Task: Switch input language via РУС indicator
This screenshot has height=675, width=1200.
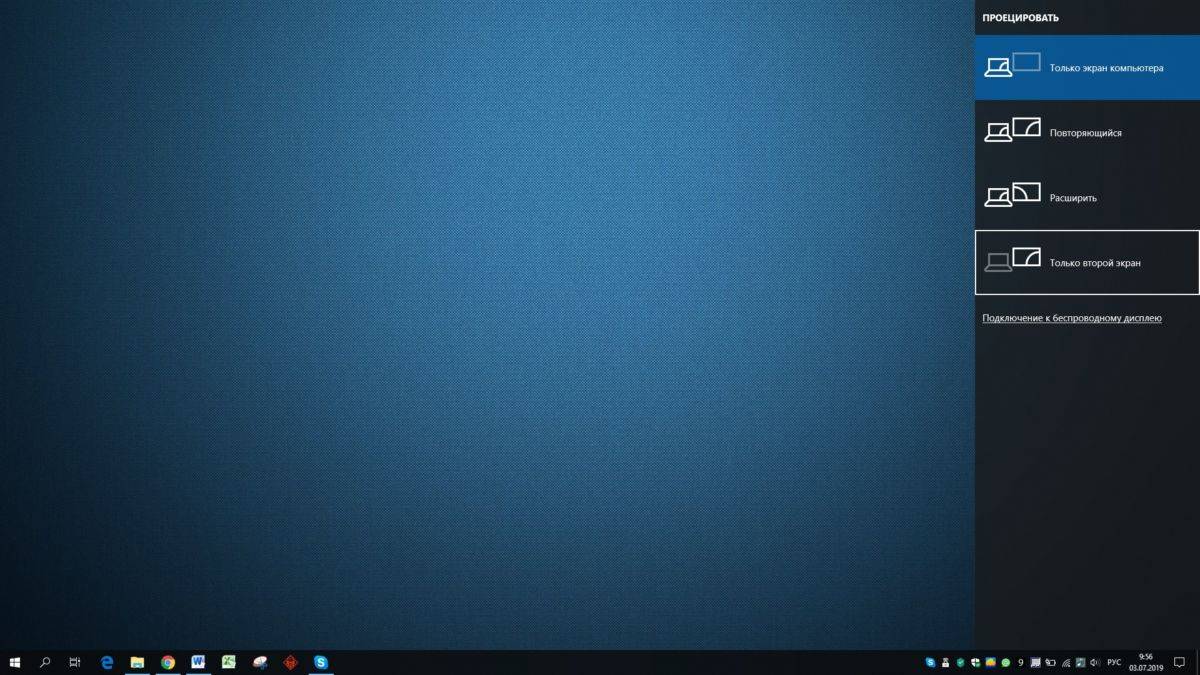Action: pyautogui.click(x=1114, y=662)
